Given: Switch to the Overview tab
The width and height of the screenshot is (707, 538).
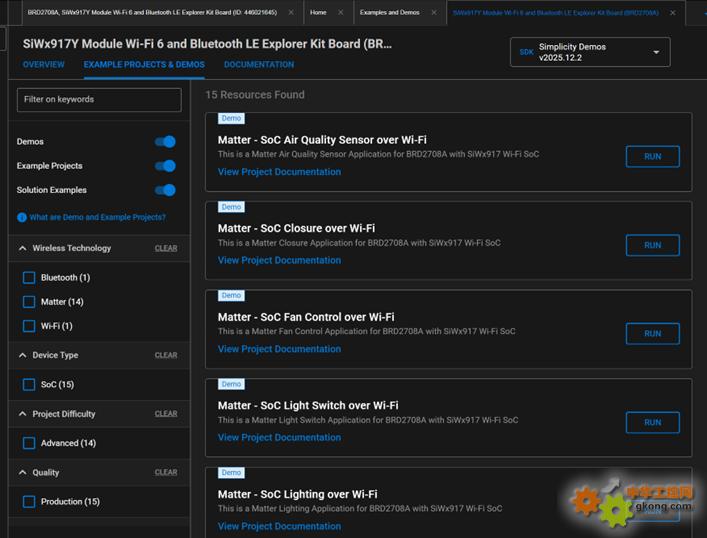Looking at the screenshot, I should coord(43,65).
